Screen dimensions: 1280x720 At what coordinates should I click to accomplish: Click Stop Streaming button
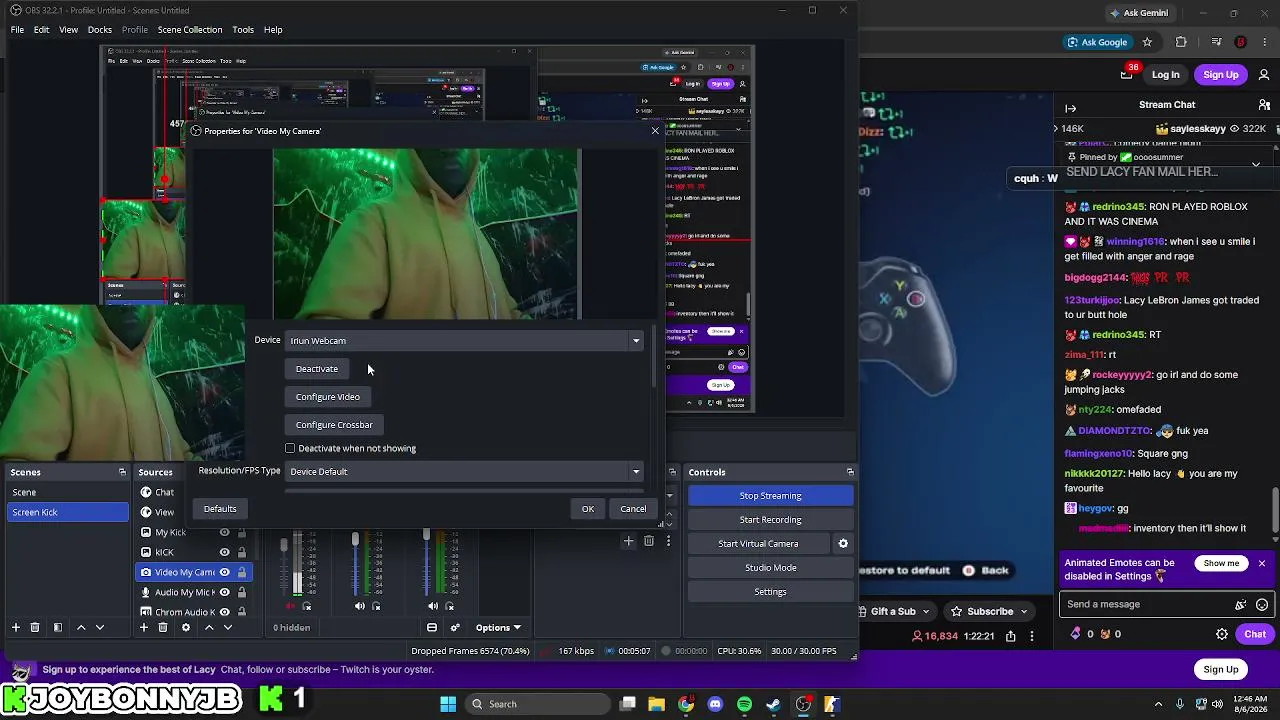[x=770, y=496]
